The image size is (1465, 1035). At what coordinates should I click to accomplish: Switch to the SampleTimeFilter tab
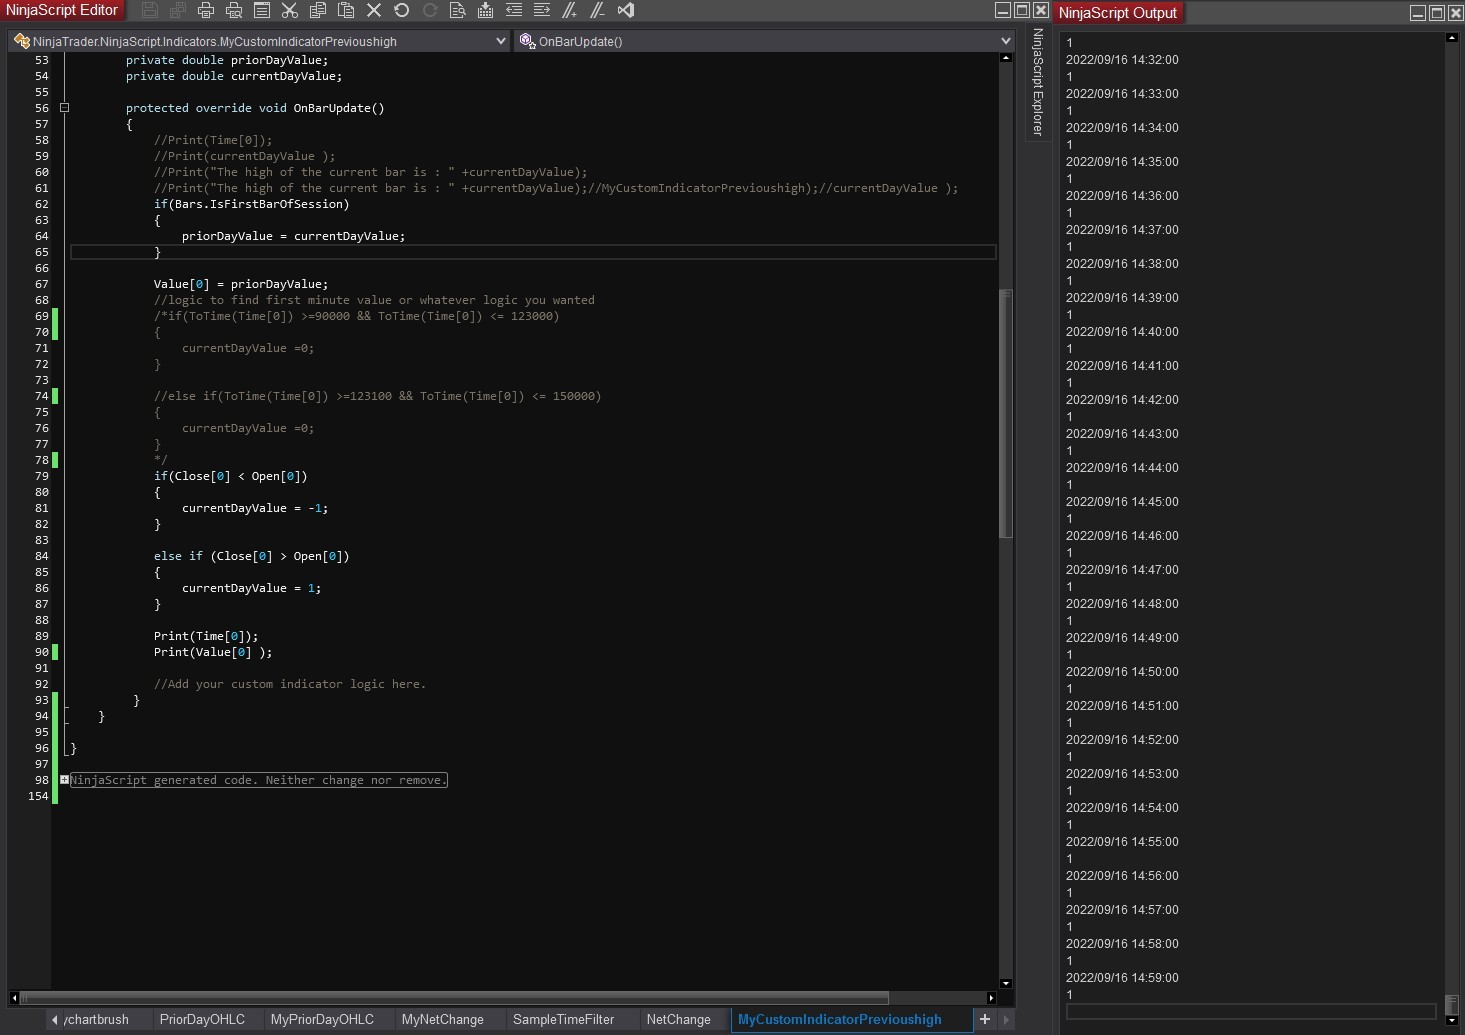tap(563, 1020)
